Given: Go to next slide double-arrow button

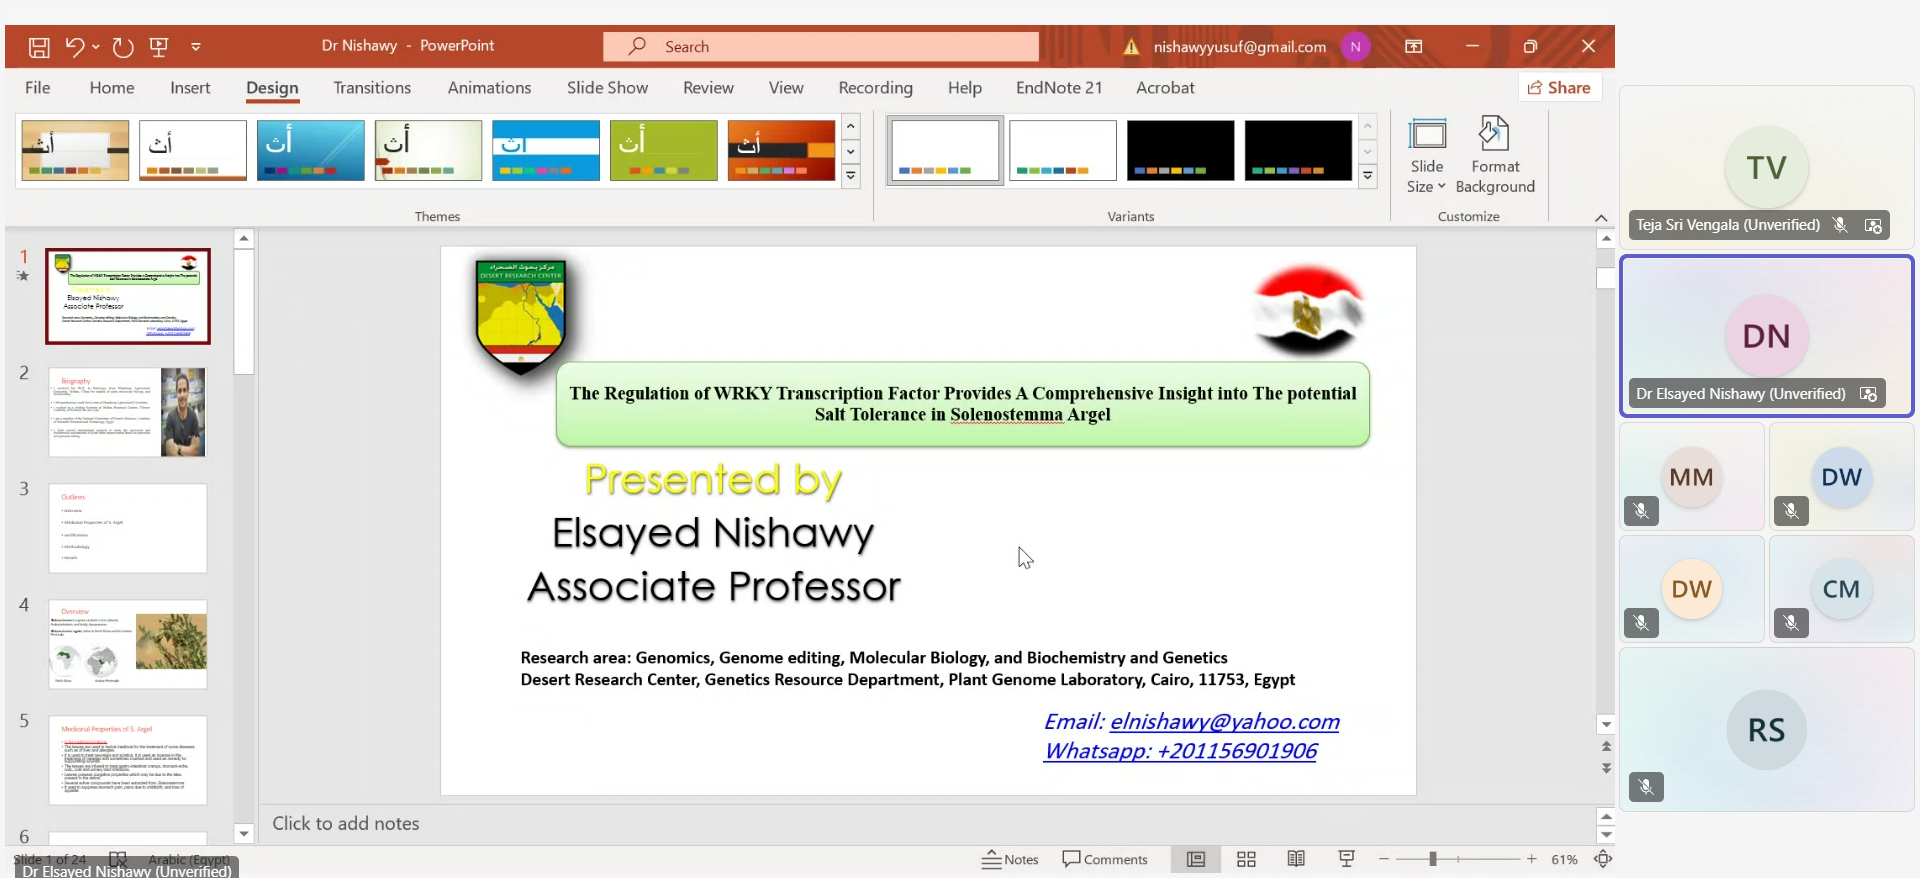Looking at the screenshot, I should click(x=1606, y=768).
